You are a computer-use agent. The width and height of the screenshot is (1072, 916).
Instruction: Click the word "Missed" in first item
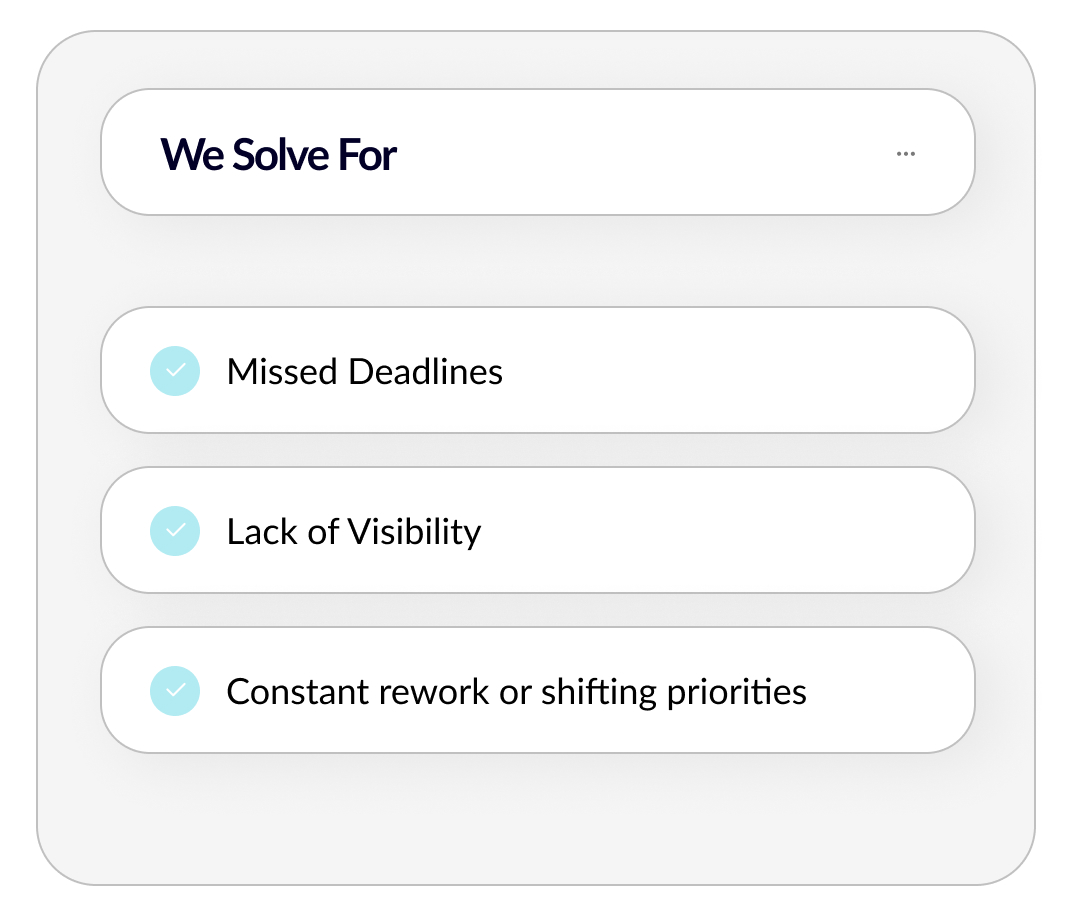(x=283, y=372)
